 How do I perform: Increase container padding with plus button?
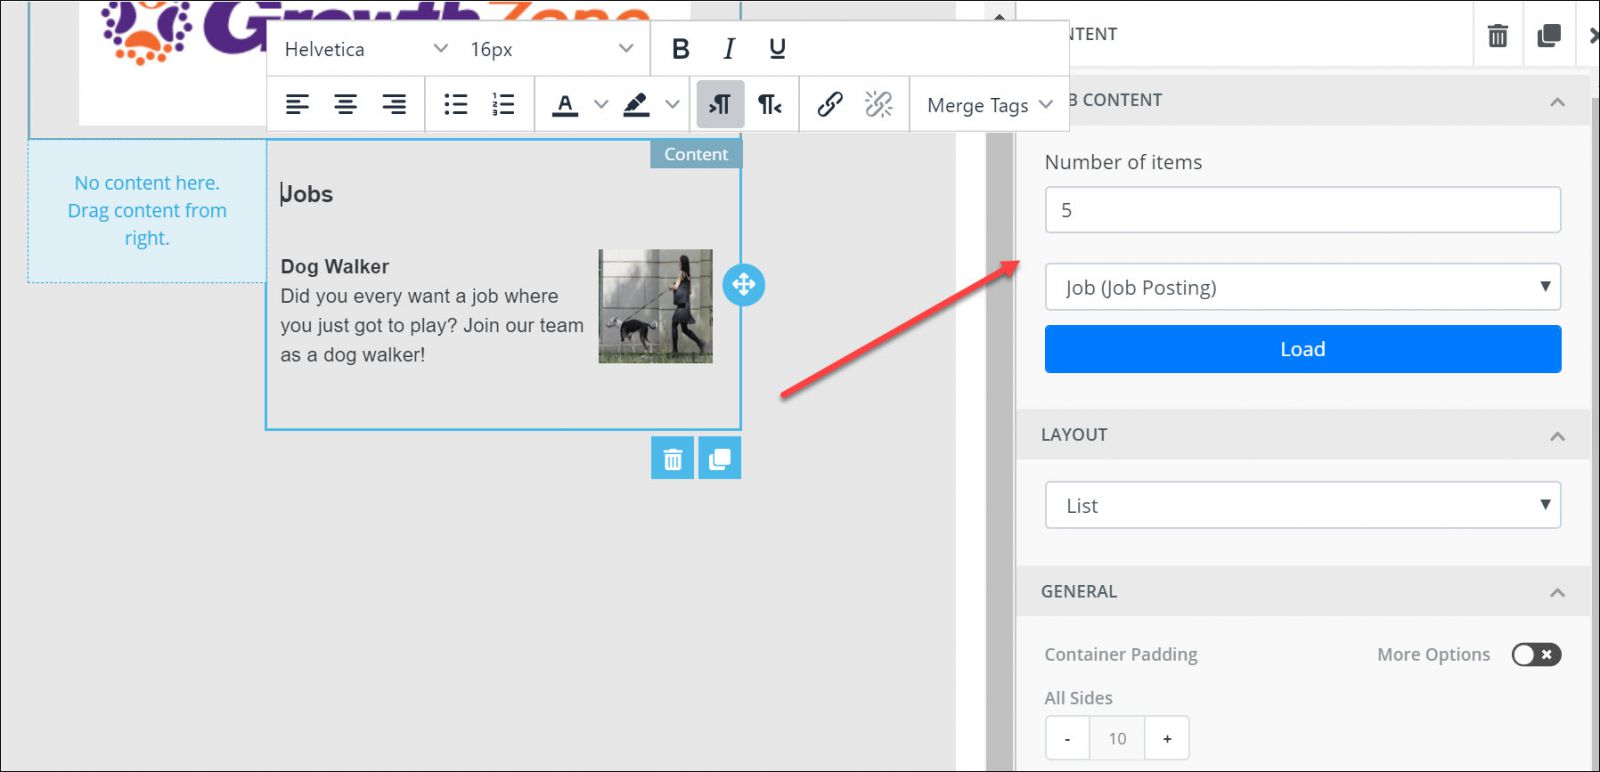(x=1167, y=739)
